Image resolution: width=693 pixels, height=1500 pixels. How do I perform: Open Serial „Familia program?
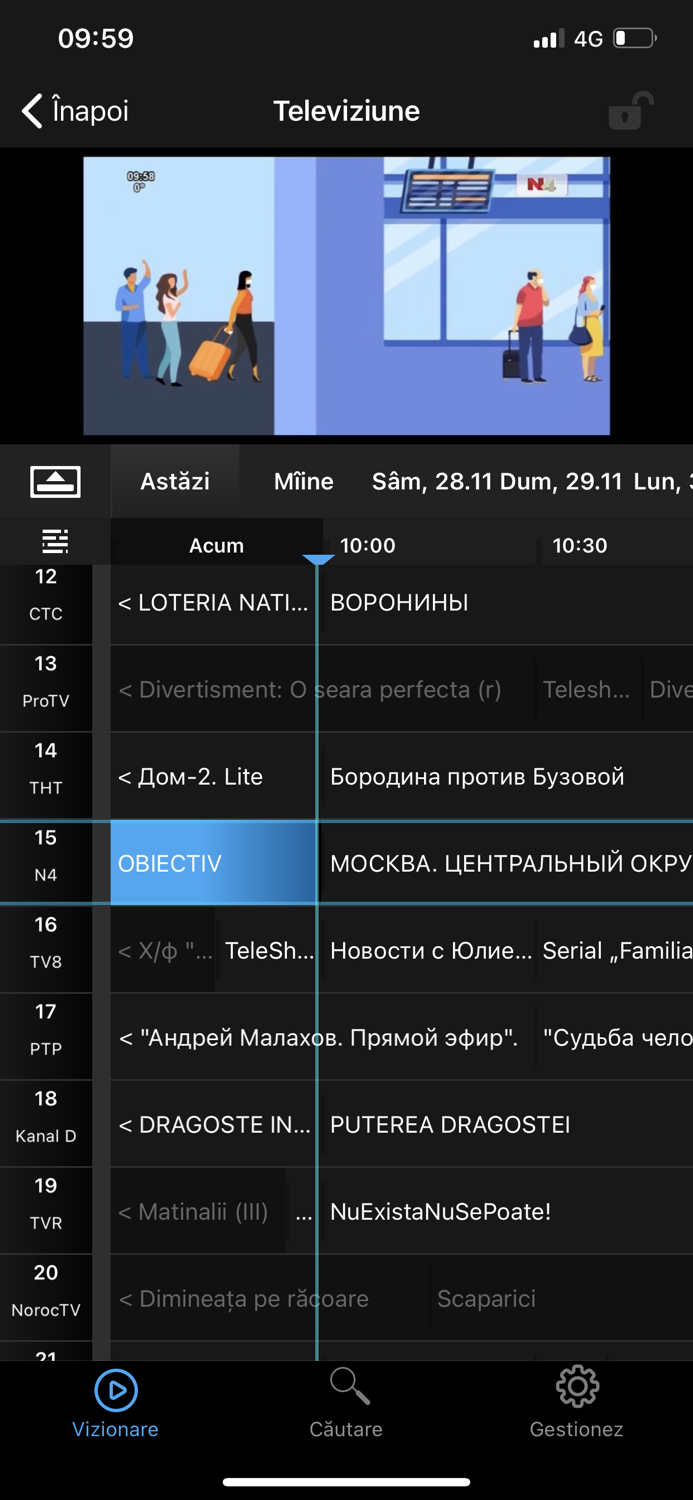615,950
